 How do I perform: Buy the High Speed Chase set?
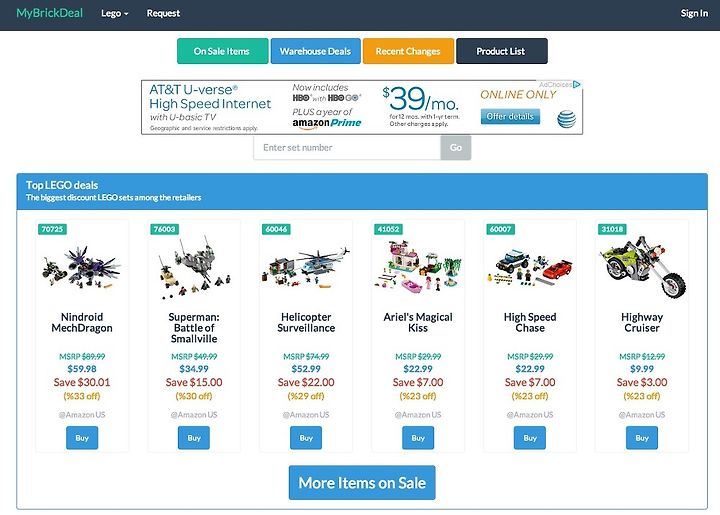(x=530, y=438)
